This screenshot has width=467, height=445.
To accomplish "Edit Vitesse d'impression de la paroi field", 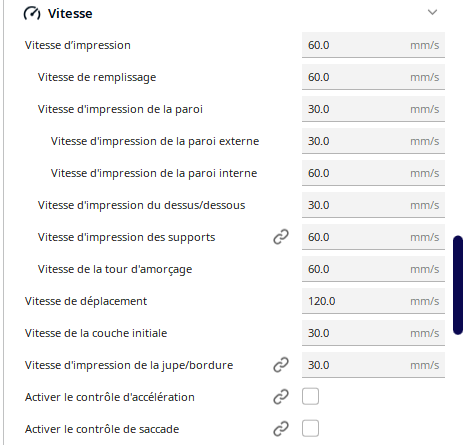I will (x=373, y=109).
